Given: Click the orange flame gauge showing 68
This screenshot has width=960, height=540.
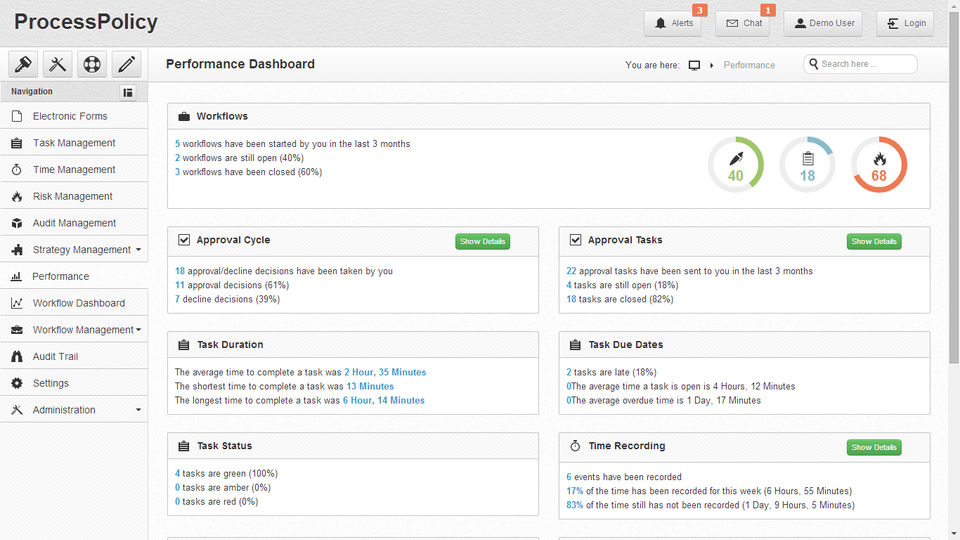Looking at the screenshot, I should pyautogui.click(x=879, y=165).
